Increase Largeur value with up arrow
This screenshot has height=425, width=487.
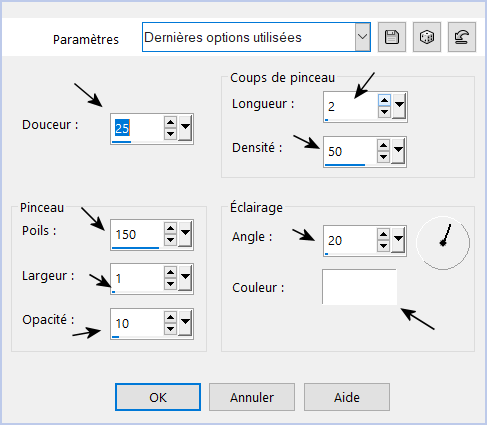pyautogui.click(x=170, y=273)
